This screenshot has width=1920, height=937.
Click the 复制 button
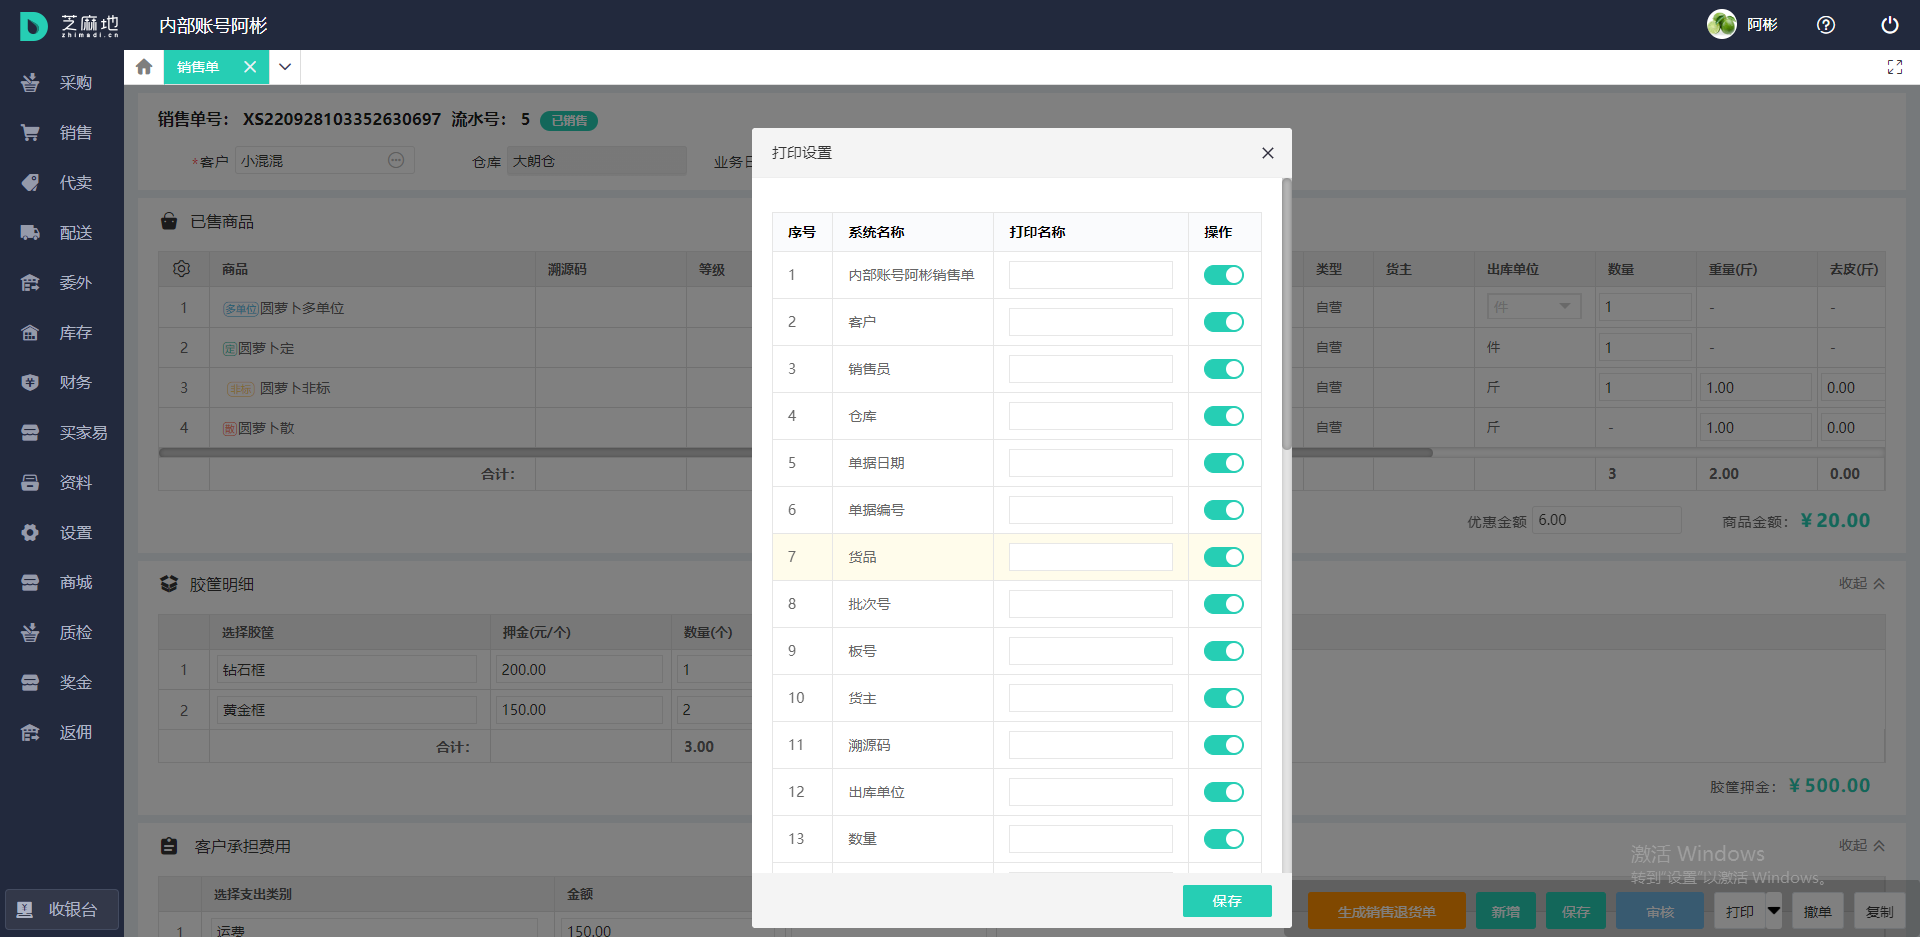(1879, 911)
